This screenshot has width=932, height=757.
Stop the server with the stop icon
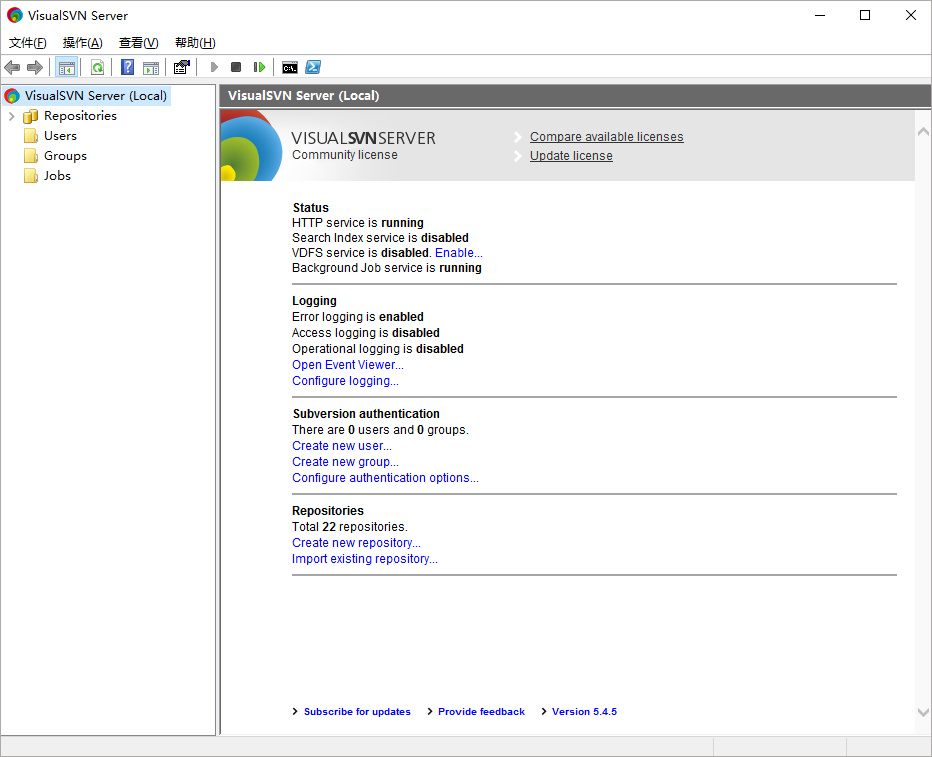point(236,67)
